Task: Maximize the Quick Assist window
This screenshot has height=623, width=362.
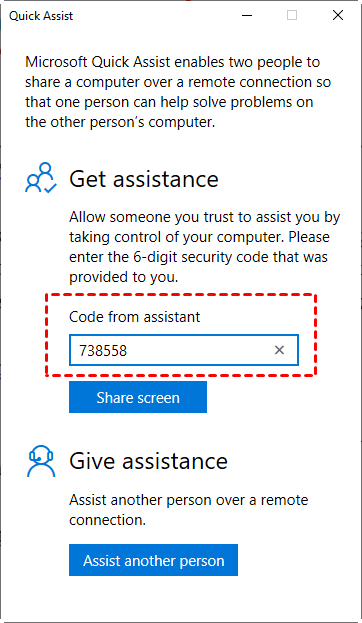Action: pyautogui.click(x=292, y=15)
